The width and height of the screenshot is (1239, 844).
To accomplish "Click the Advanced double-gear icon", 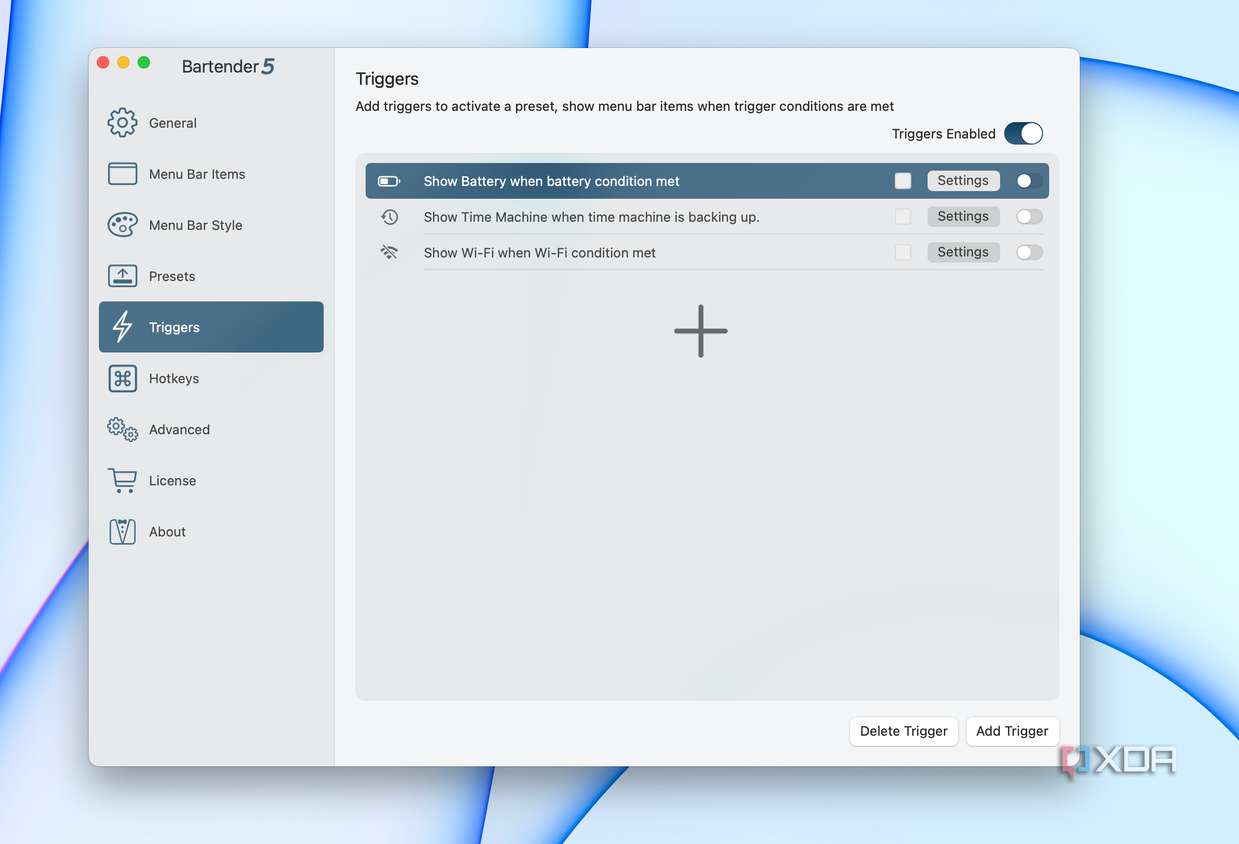I will [x=122, y=429].
